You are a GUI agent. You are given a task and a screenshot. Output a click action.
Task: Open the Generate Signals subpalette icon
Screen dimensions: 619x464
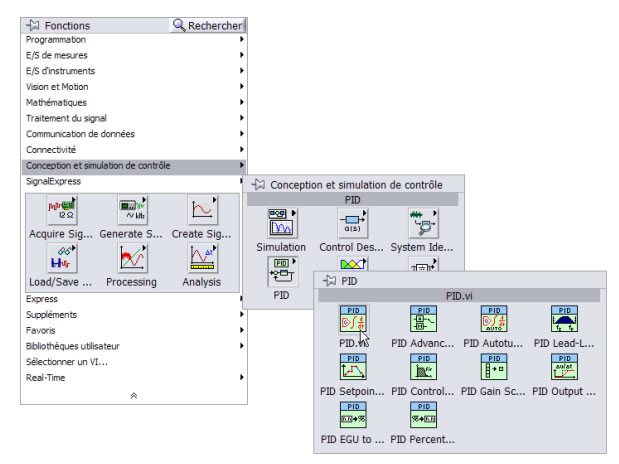133,210
